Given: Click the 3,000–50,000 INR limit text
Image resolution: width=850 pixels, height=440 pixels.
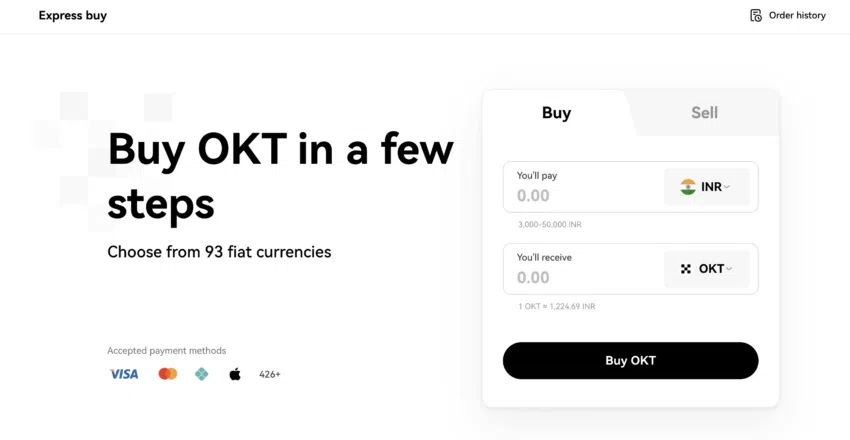Looking at the screenshot, I should 549,224.
